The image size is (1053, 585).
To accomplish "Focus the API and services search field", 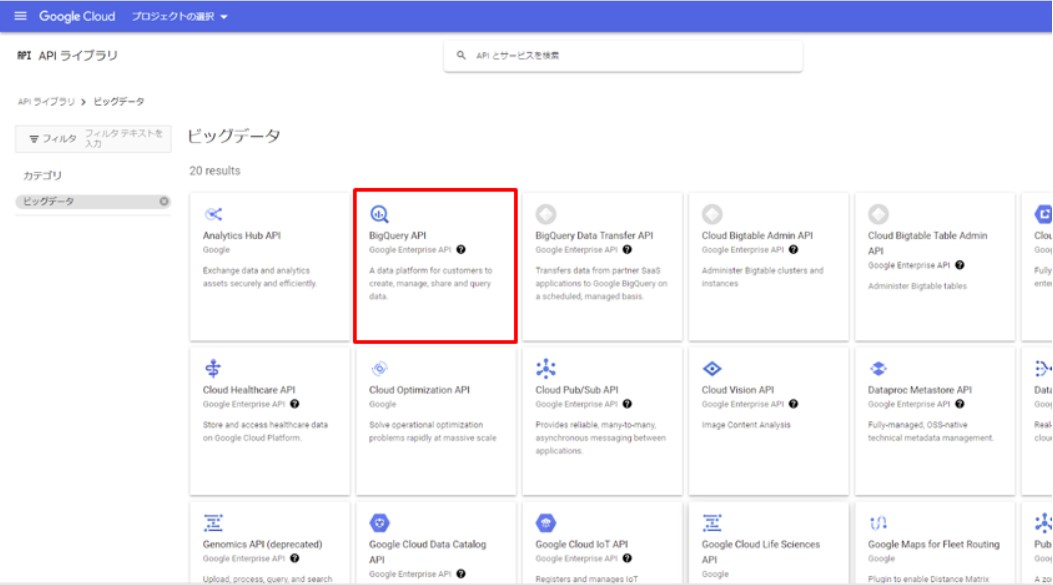I will 623,56.
